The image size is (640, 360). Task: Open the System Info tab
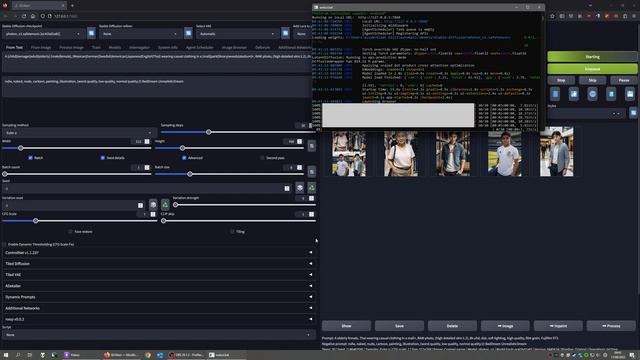pos(167,47)
